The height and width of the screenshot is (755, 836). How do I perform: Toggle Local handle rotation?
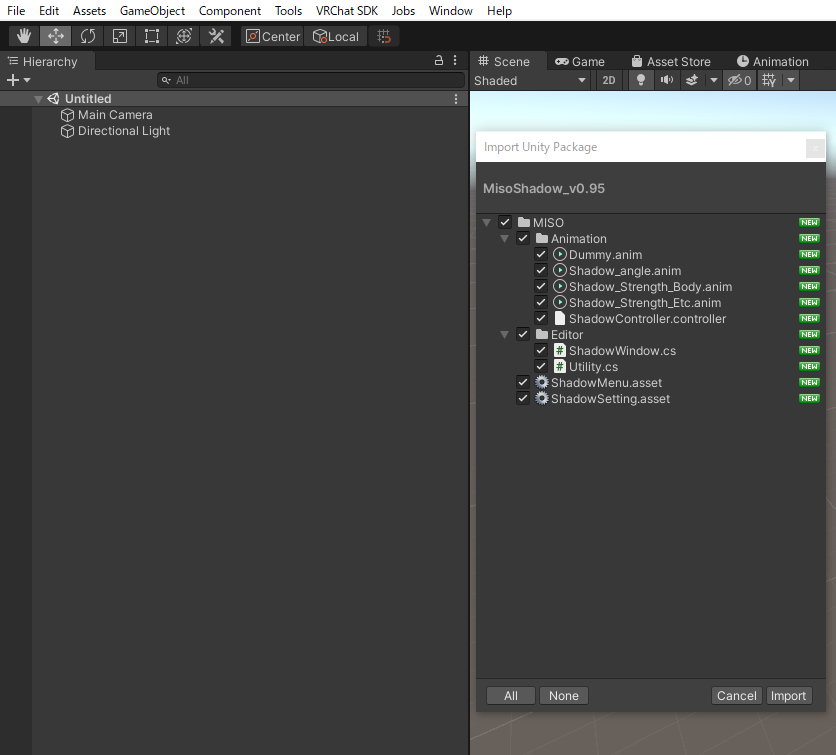click(x=336, y=36)
